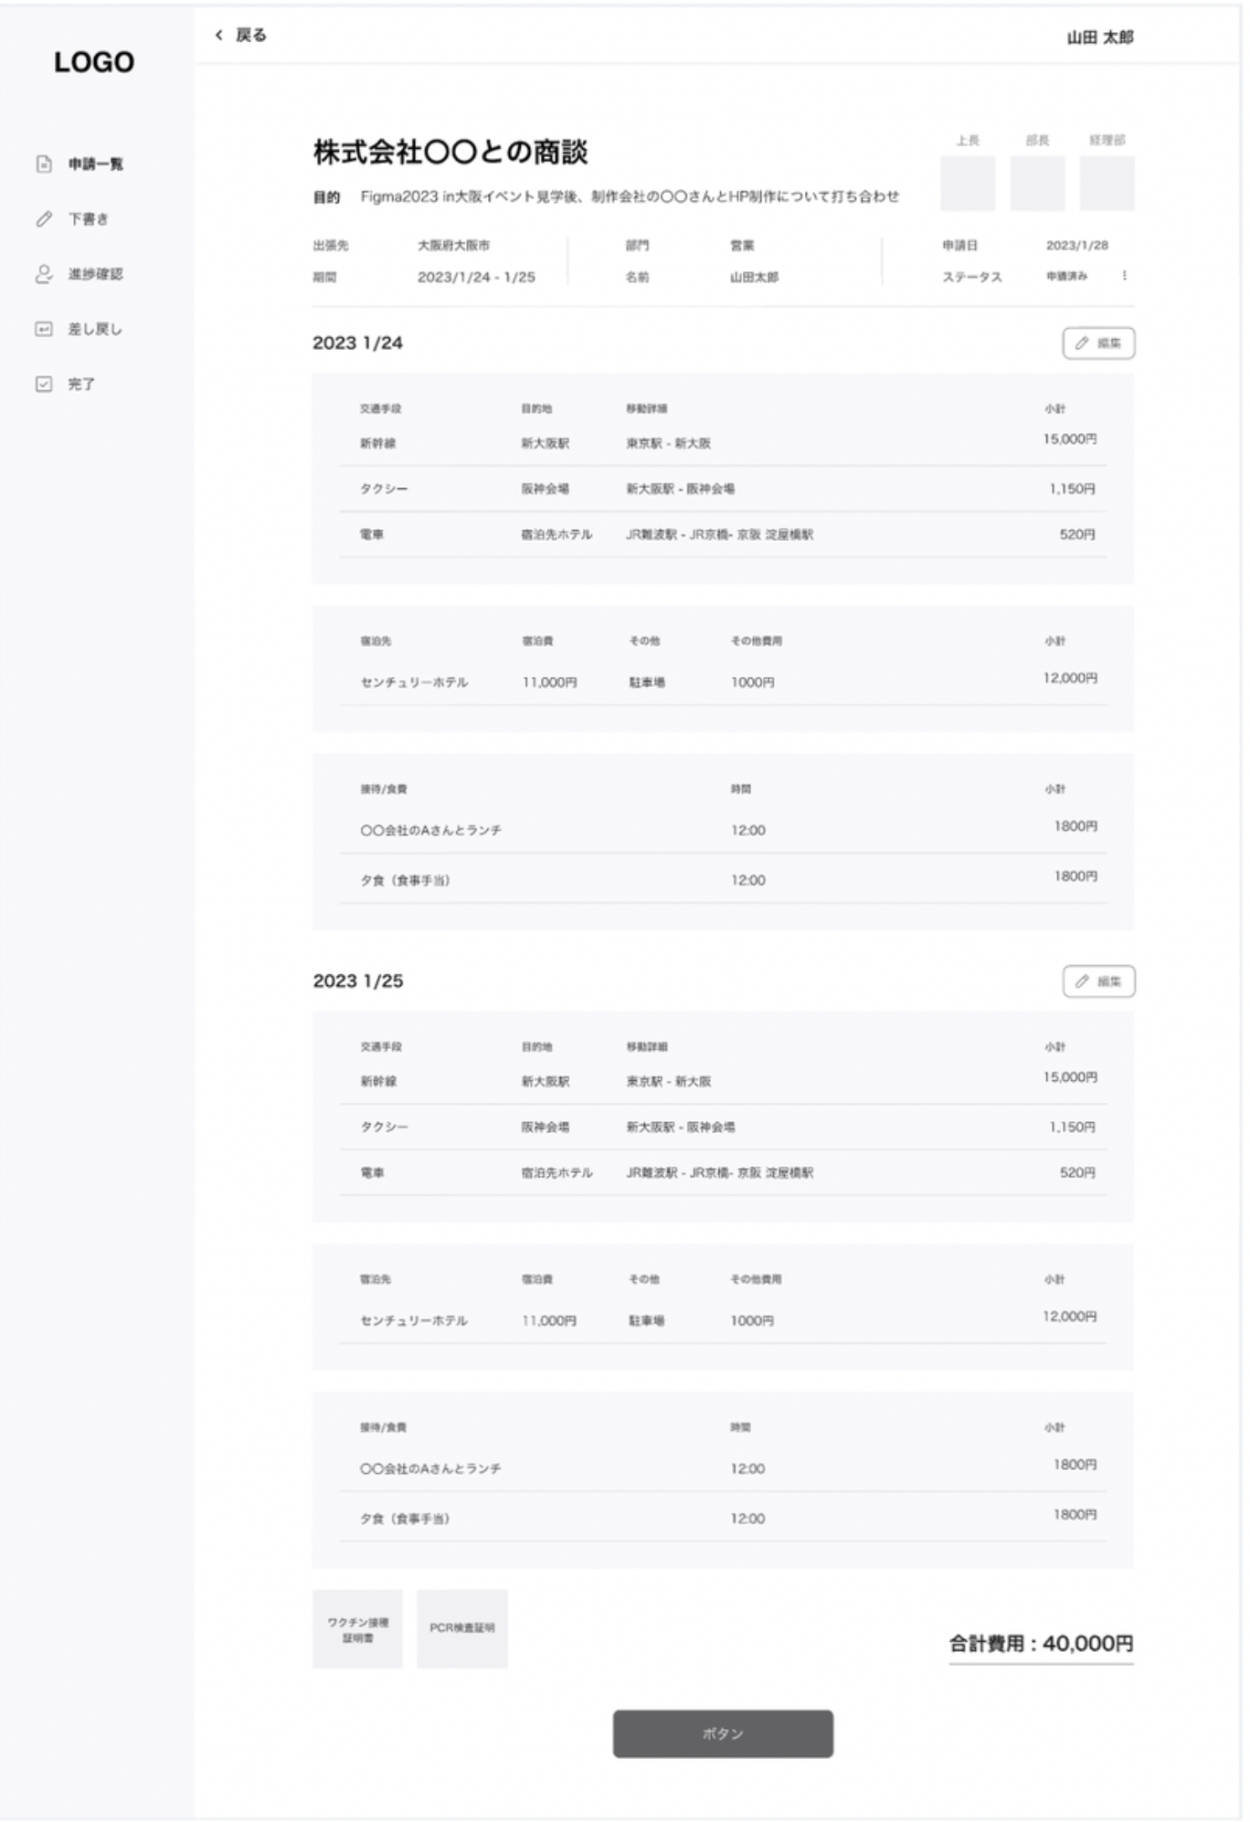1250x1822 pixels.
Task: Click the 下書き pencil icon
Action: [x=44, y=219]
